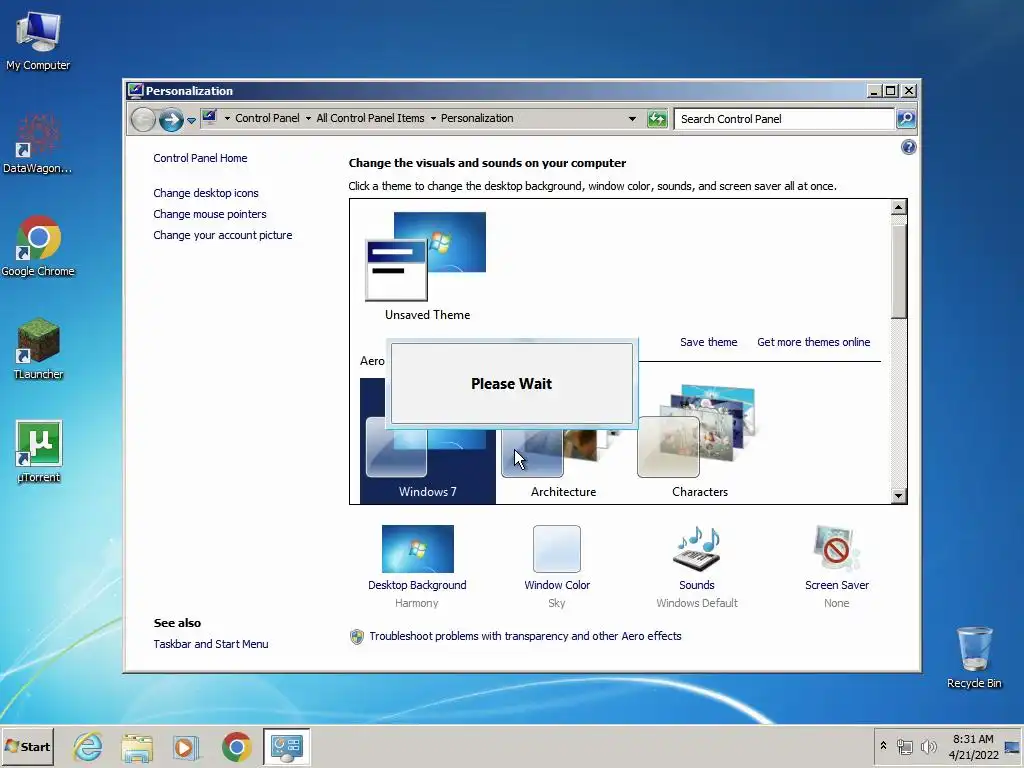Open Control Panel Home link
The height and width of the screenshot is (768, 1024).
200,158
